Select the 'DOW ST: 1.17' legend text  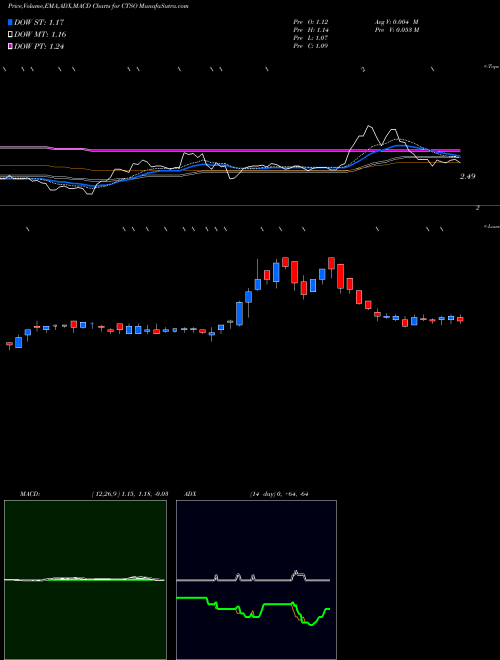pyautogui.click(x=39, y=22)
